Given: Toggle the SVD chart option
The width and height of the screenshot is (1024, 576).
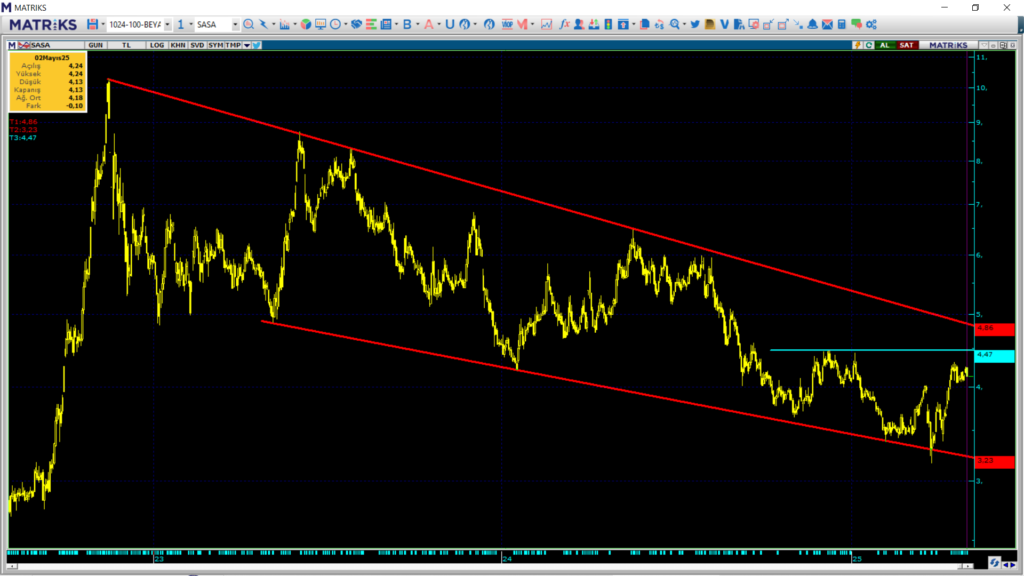Looking at the screenshot, I should 196,45.
